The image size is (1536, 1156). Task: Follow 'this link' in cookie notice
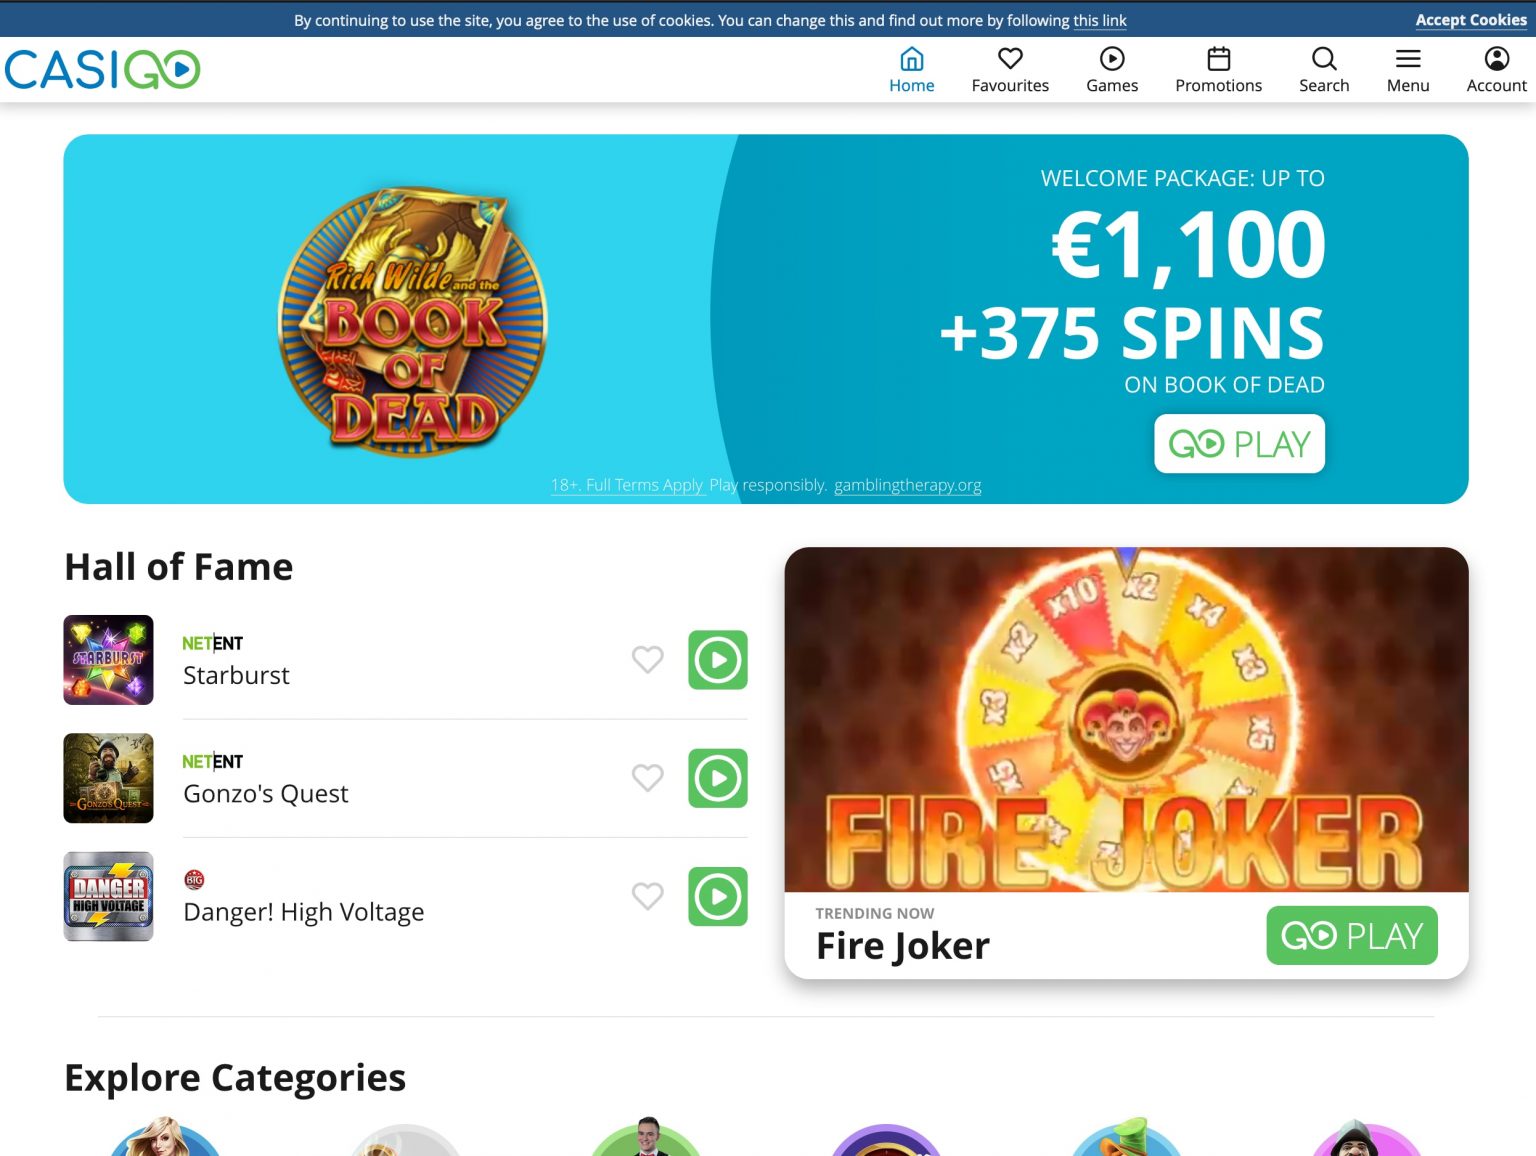point(1100,20)
